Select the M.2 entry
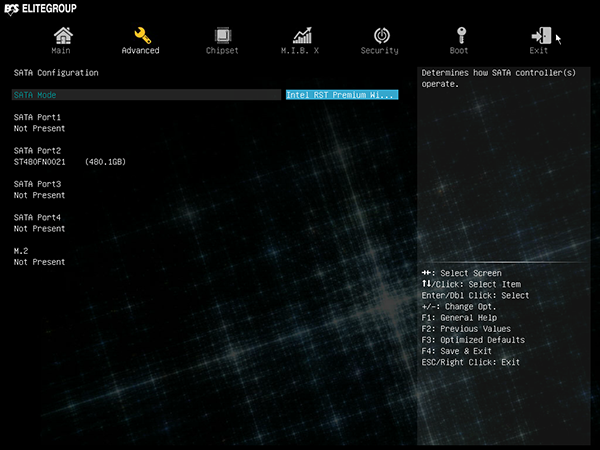This screenshot has height=450, width=600. (21, 251)
